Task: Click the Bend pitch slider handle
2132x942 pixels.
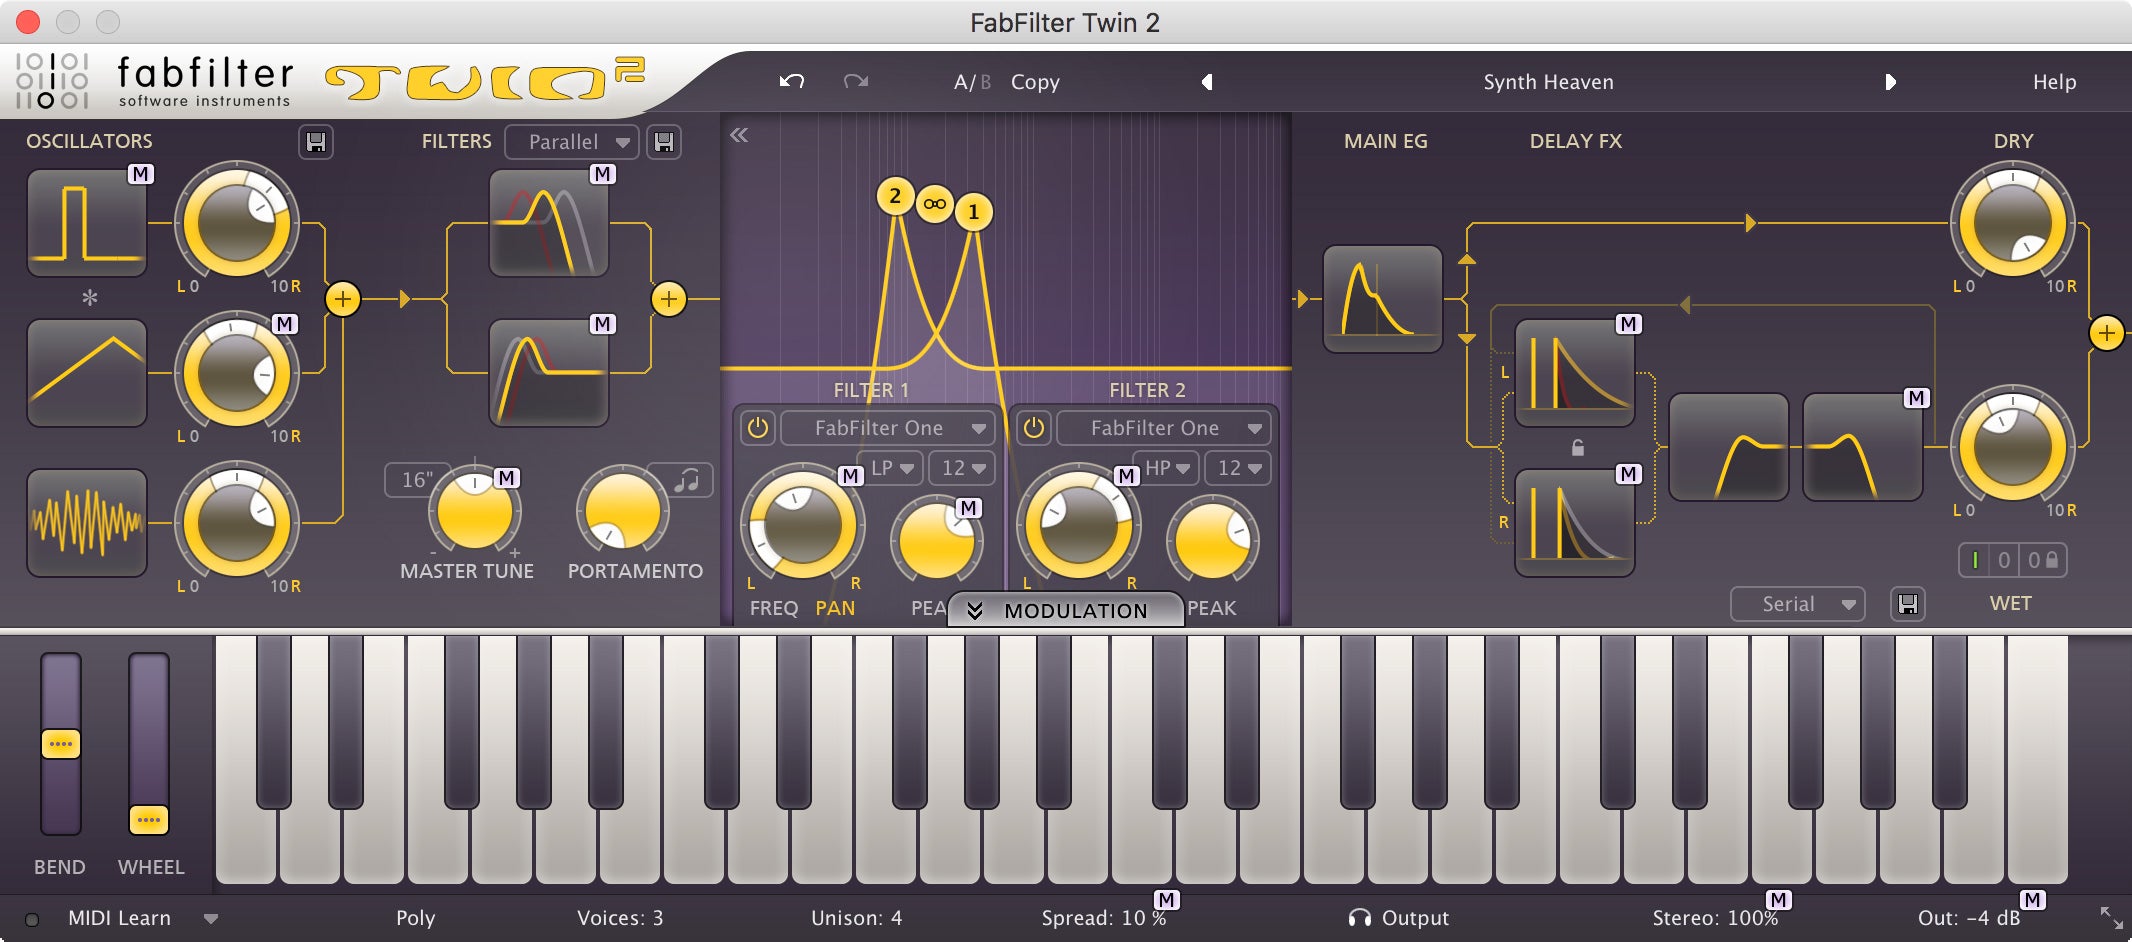Action: click(x=61, y=744)
